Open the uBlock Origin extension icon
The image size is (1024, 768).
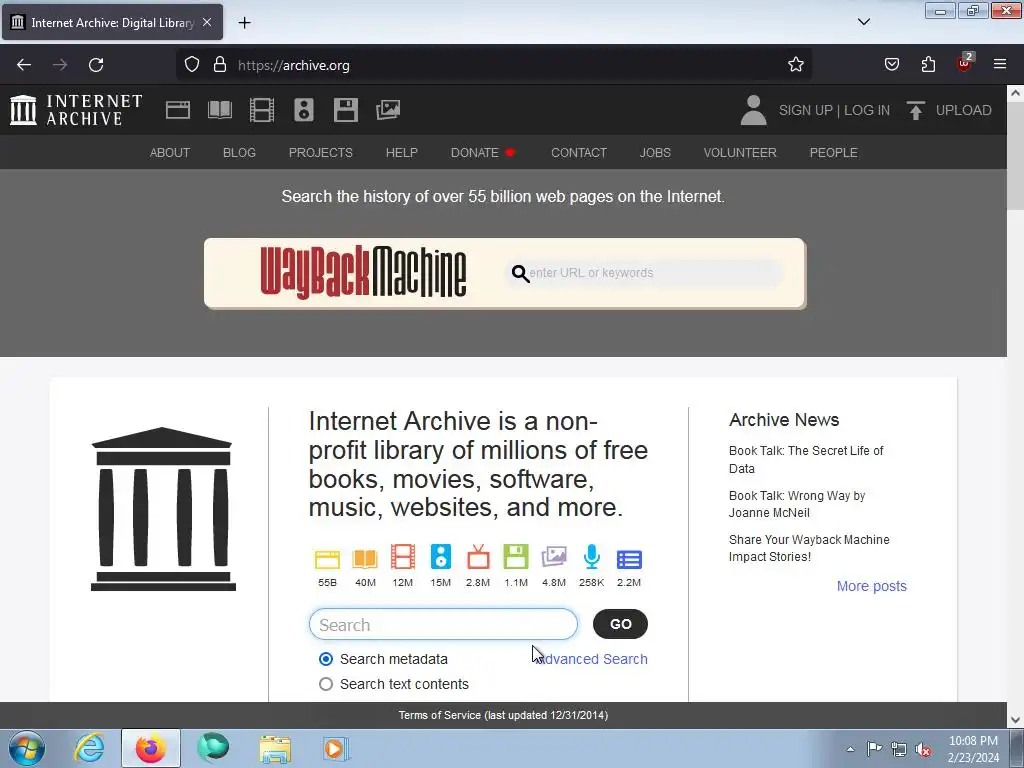[965, 63]
